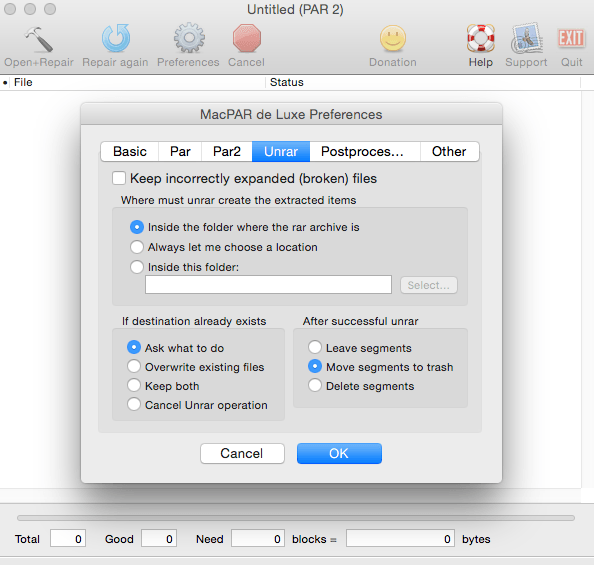594x565 pixels.
Task: Click the Open+Repair hammer icon
Action: click(39, 39)
